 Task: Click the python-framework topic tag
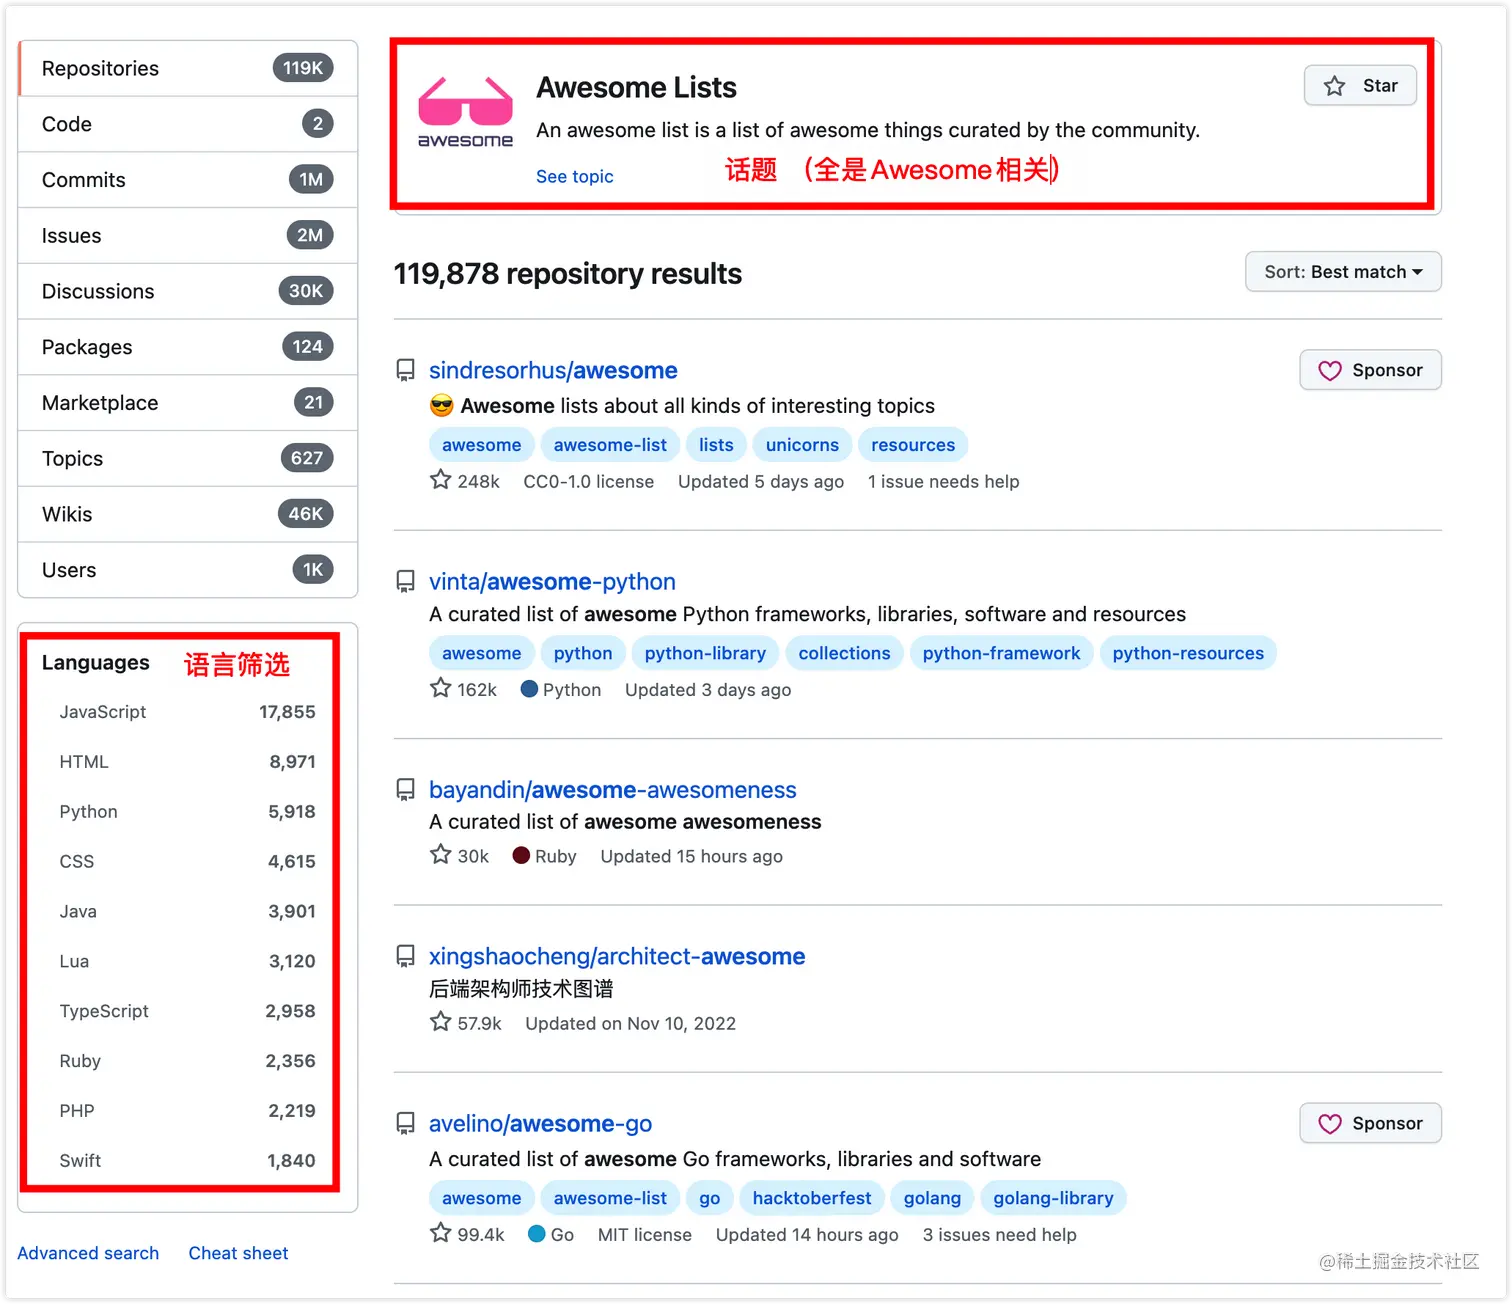pos(1001,653)
